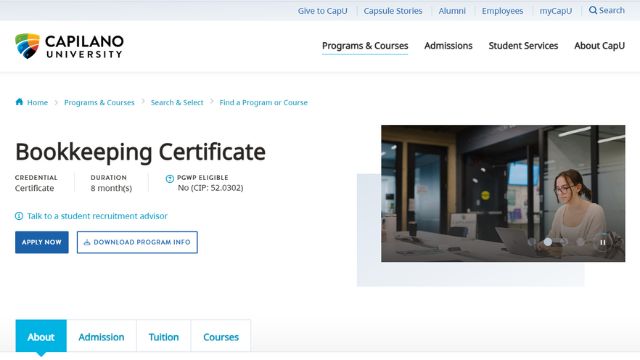Select the fourth slideshow dot
Viewport: 640px width, 360px height.
[580, 242]
